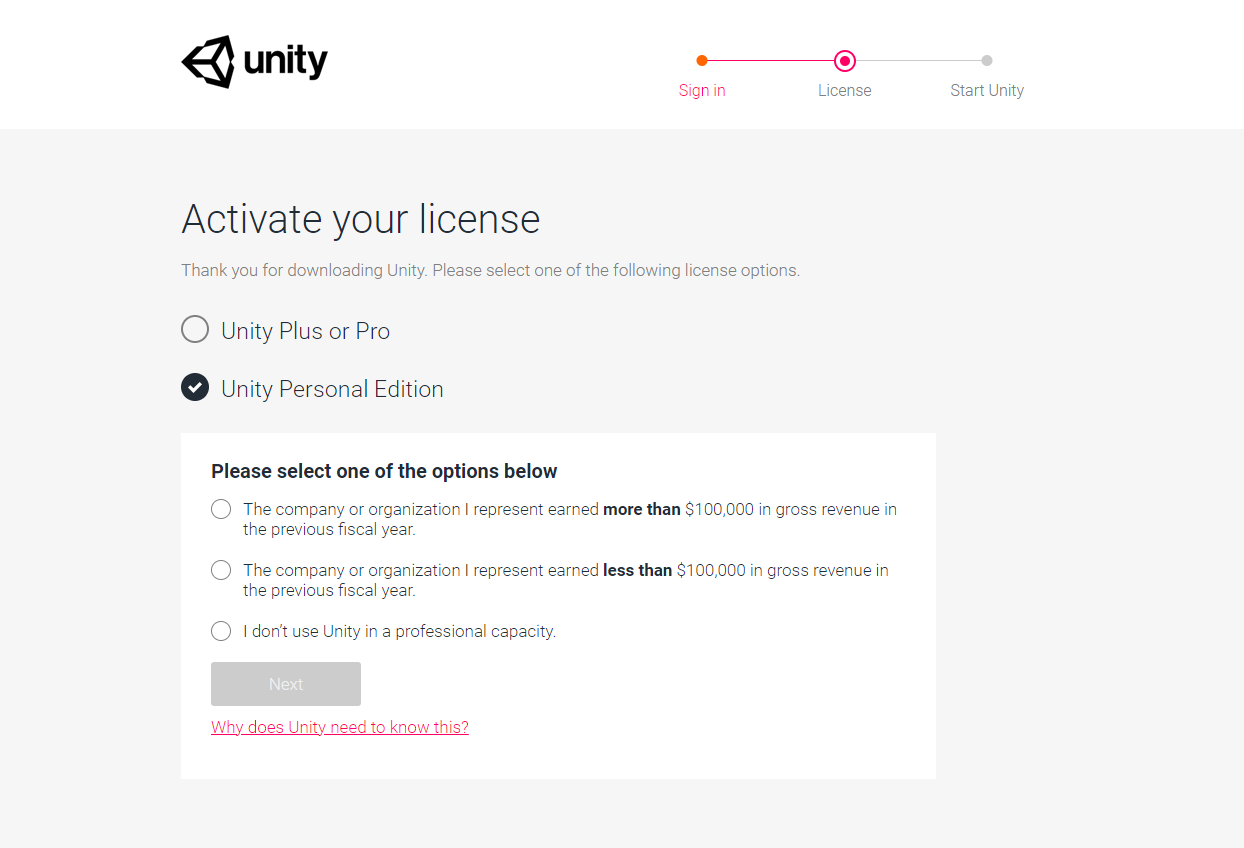Image resolution: width=1244 pixels, height=848 pixels.
Task: Click the gray Start Unity step dot
Action: click(987, 61)
